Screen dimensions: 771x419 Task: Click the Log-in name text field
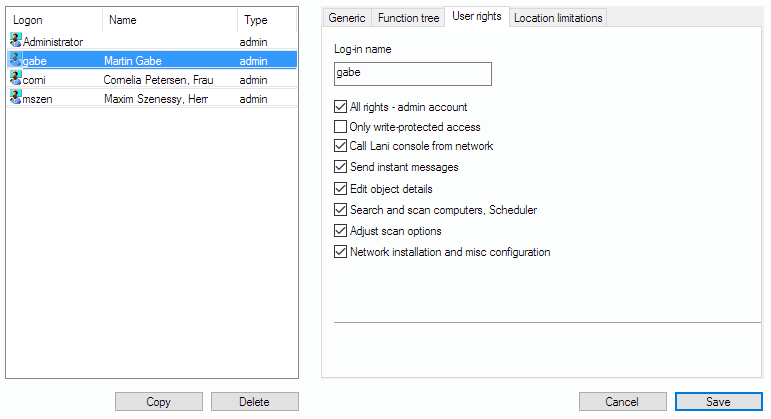(412, 74)
